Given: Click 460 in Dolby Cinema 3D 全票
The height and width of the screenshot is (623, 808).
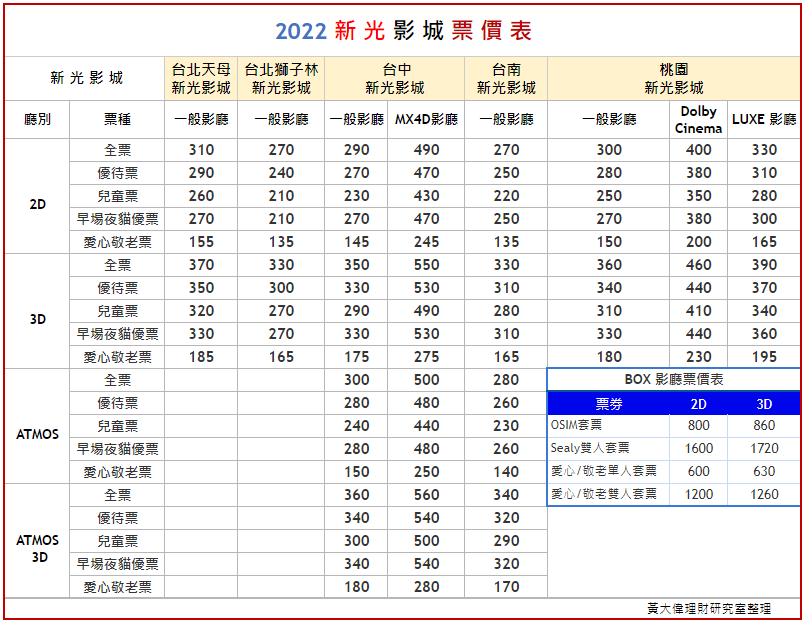Looking at the screenshot, I should point(698,265).
